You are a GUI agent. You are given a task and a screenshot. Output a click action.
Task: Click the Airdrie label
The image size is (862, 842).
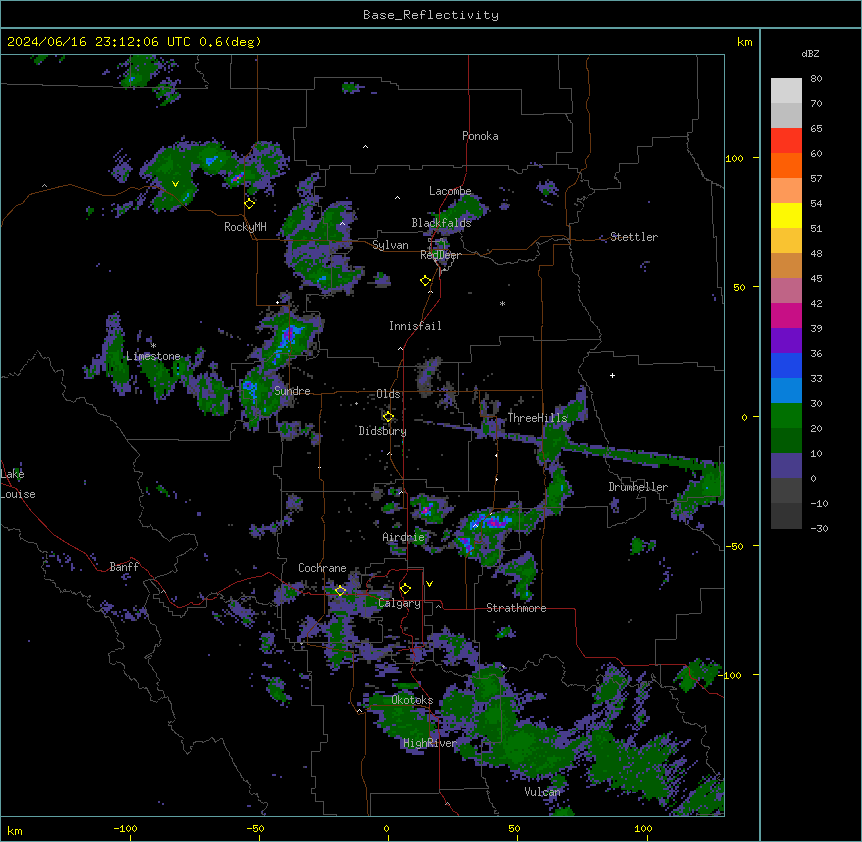point(404,537)
